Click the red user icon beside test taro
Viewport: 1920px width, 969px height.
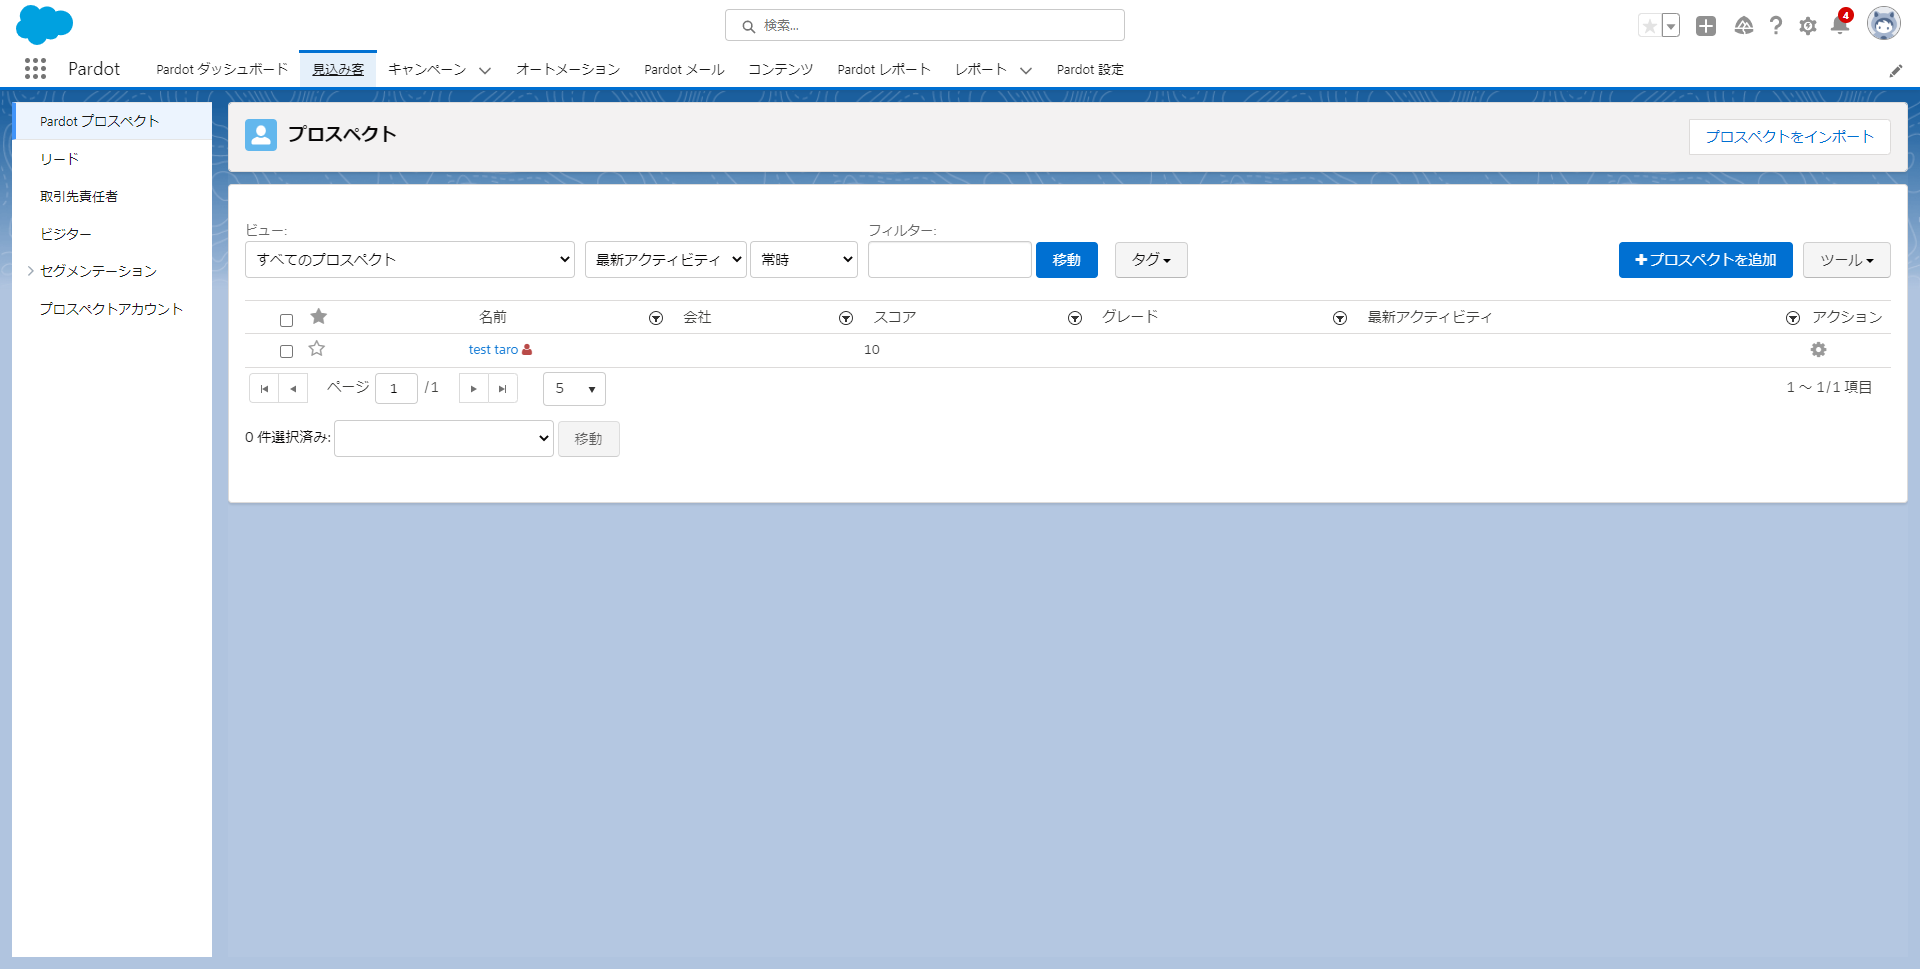(x=527, y=349)
